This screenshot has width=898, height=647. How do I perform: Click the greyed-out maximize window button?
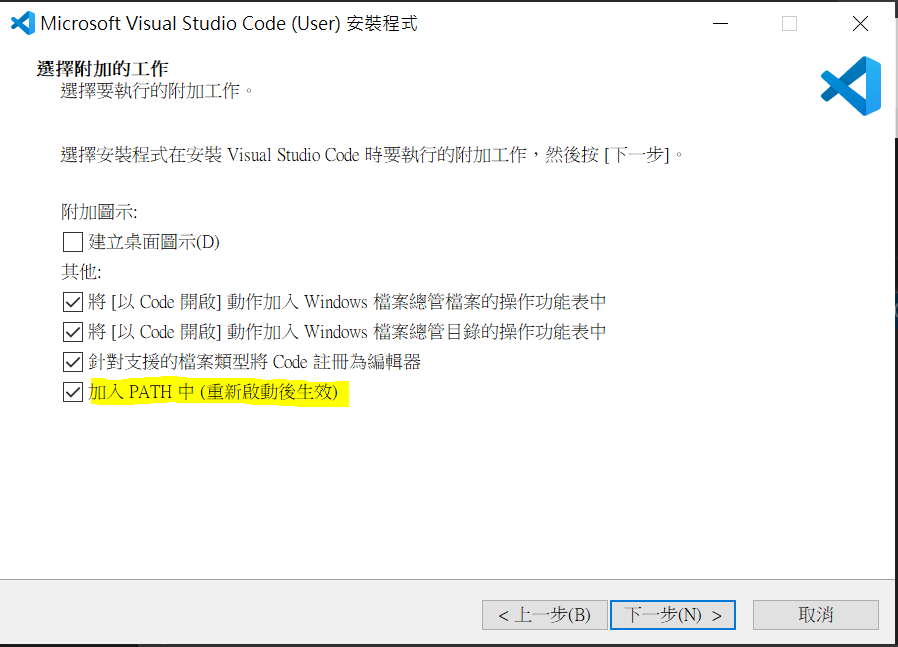click(789, 23)
